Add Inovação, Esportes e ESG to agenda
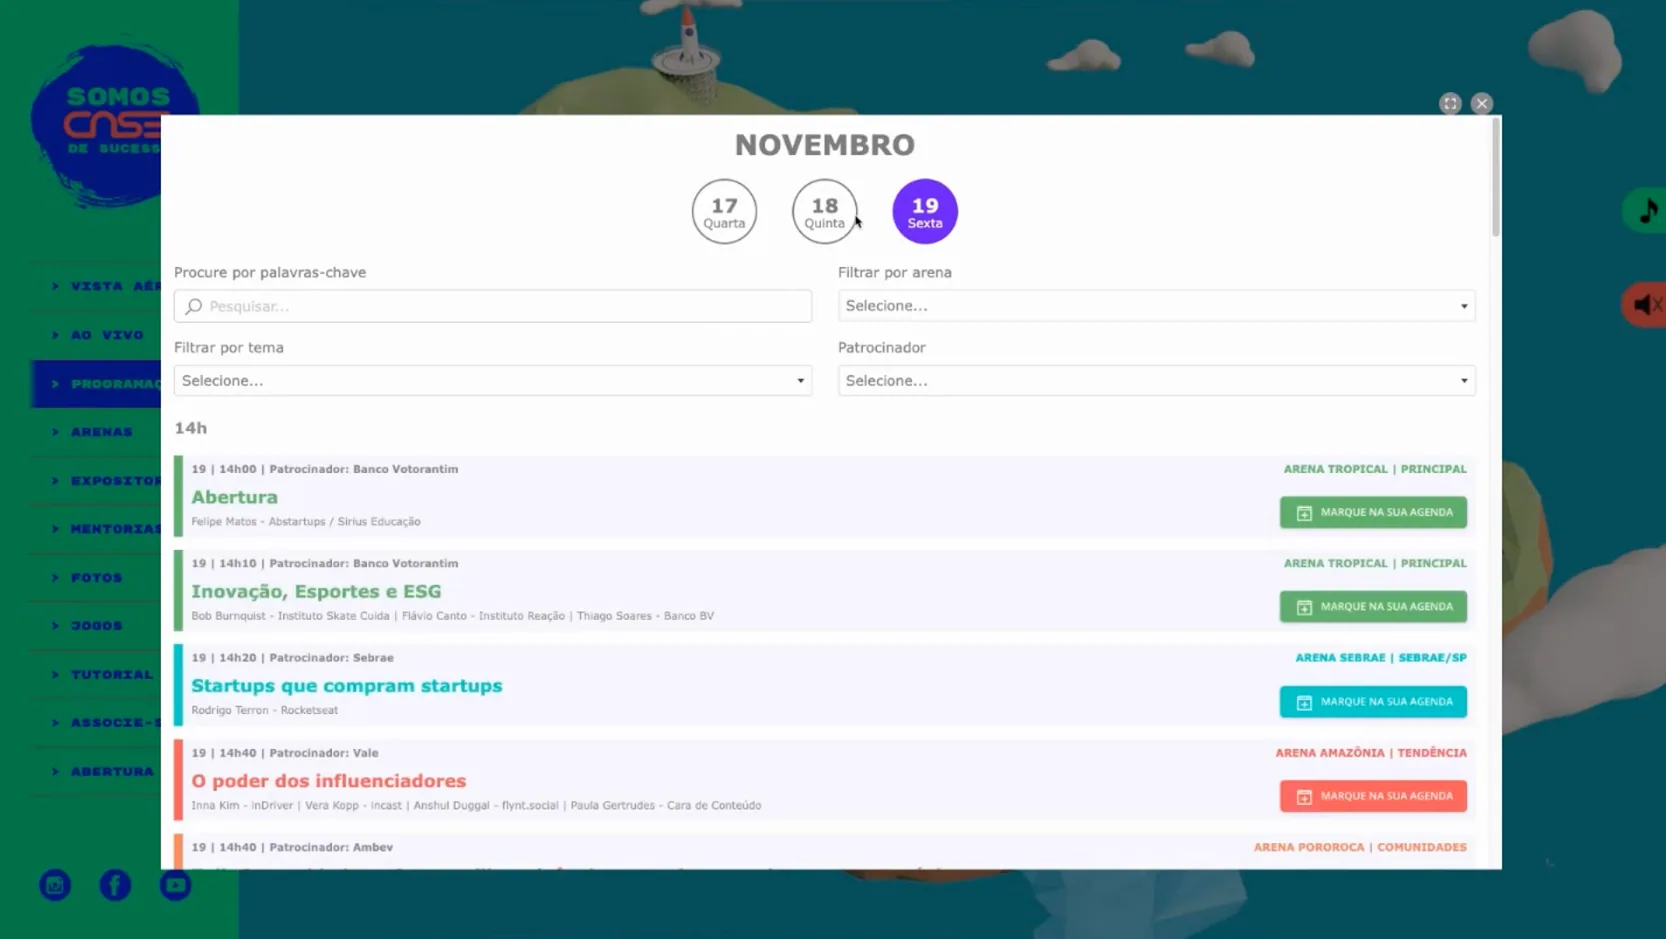This screenshot has width=1666, height=939. point(1373,606)
